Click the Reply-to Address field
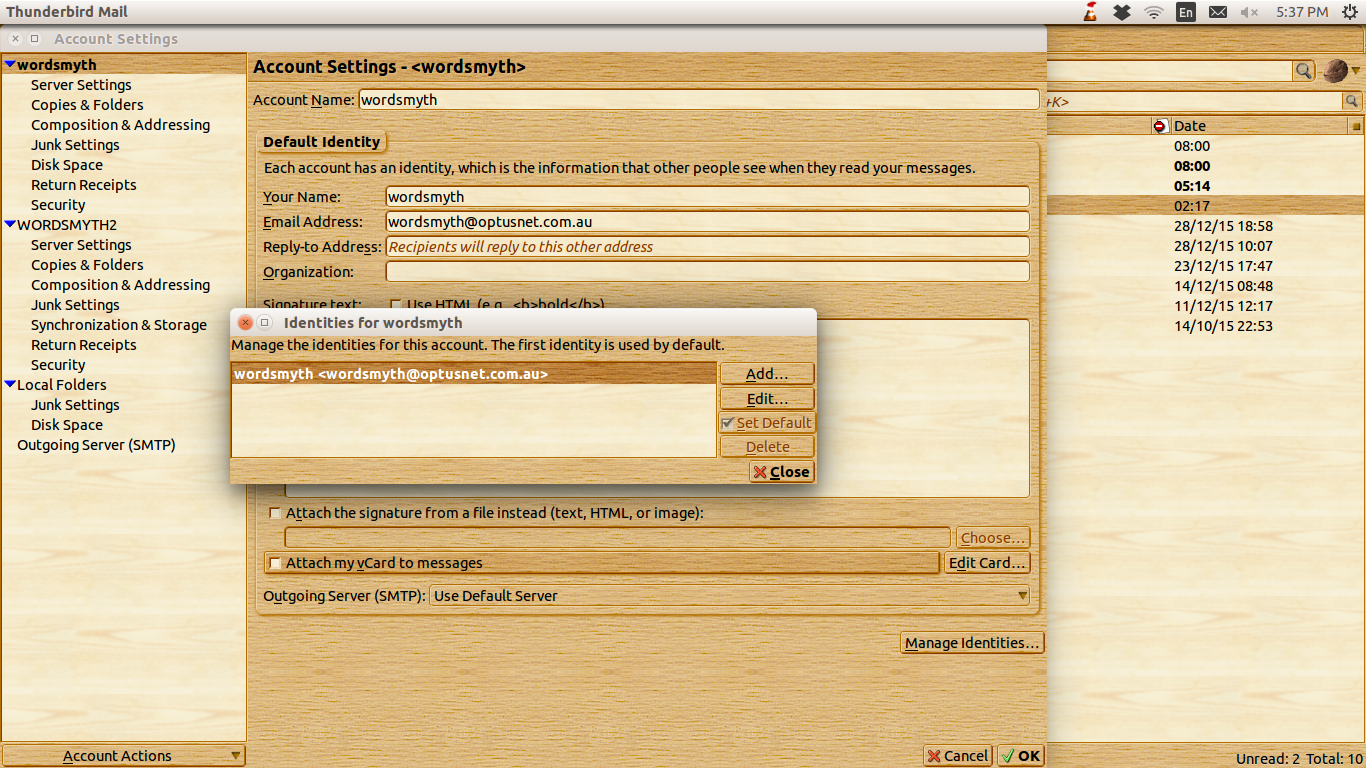Screen dimensions: 1366x768 click(708, 247)
